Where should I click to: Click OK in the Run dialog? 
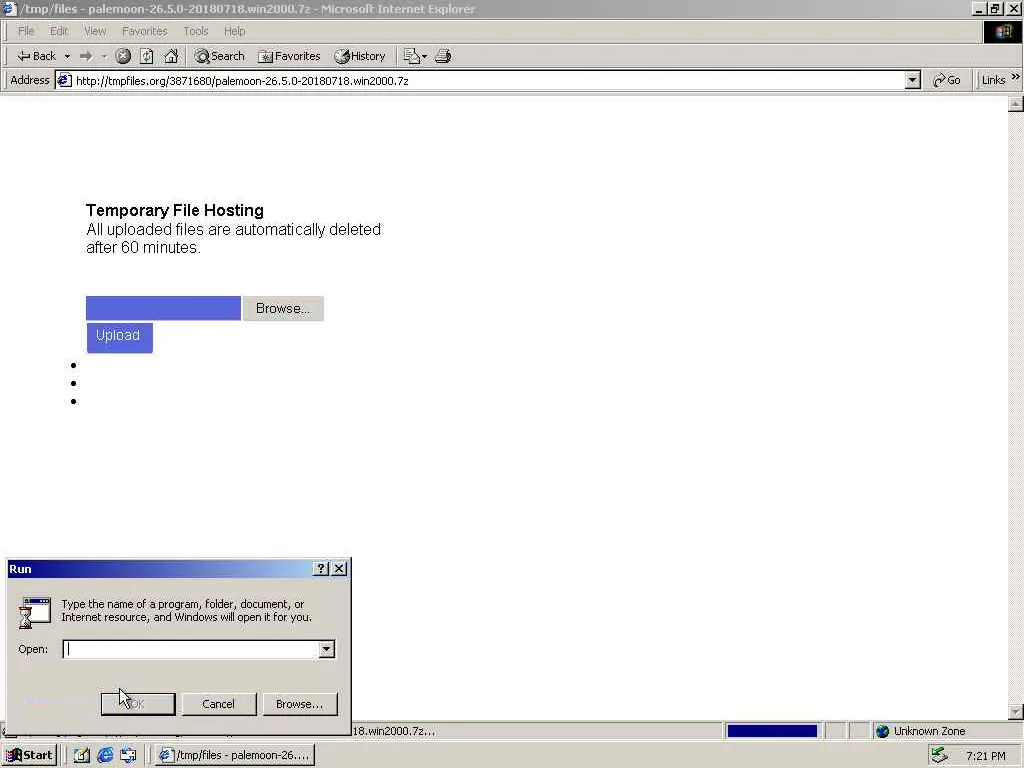(138, 704)
